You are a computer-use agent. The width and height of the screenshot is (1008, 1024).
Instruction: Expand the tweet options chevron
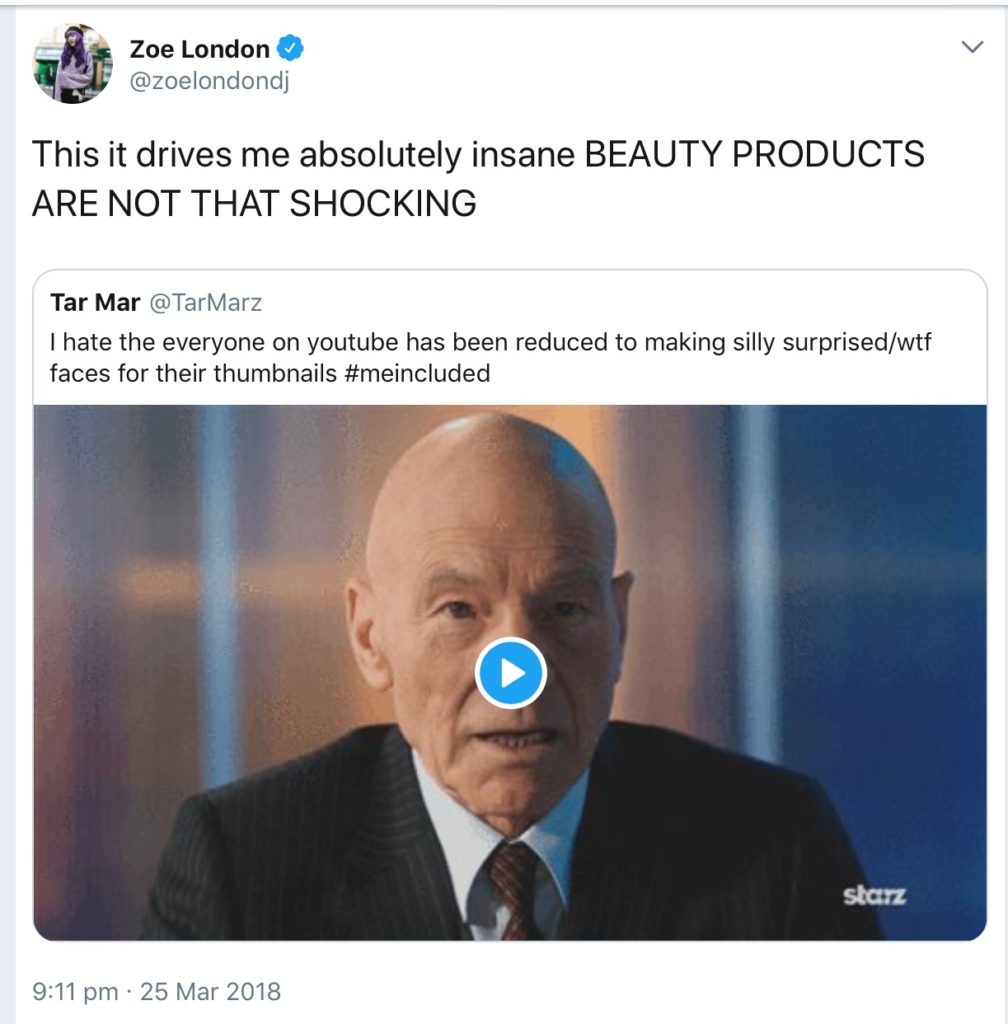point(971,47)
